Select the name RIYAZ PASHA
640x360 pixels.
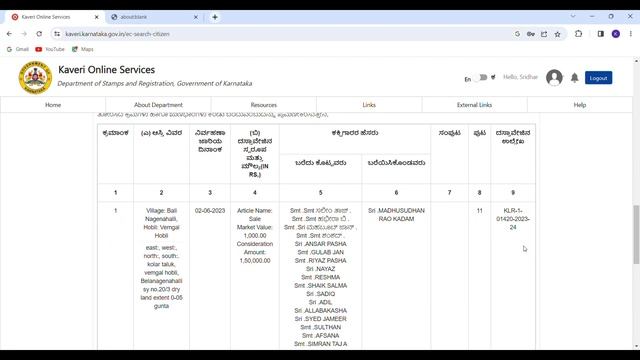320,260
